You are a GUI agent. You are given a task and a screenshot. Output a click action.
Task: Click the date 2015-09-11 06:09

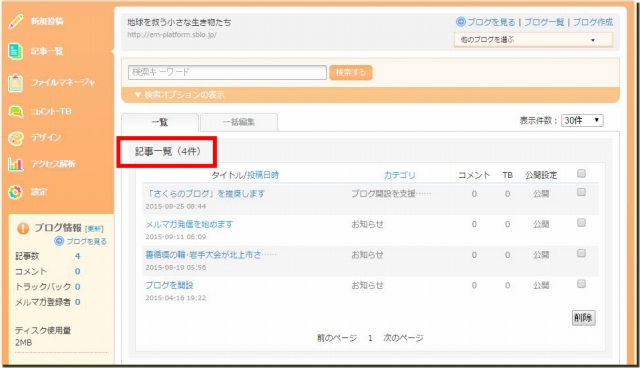[176, 237]
